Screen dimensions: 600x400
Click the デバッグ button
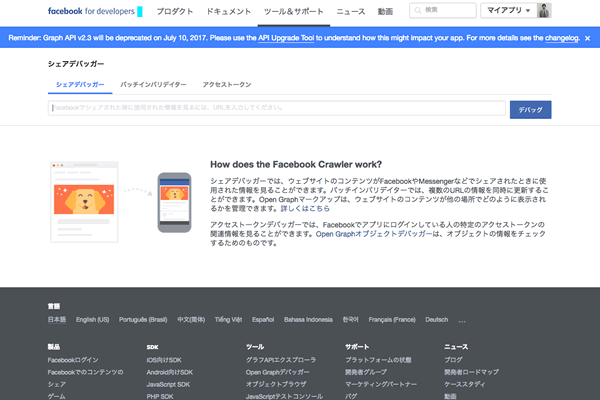coord(530,110)
